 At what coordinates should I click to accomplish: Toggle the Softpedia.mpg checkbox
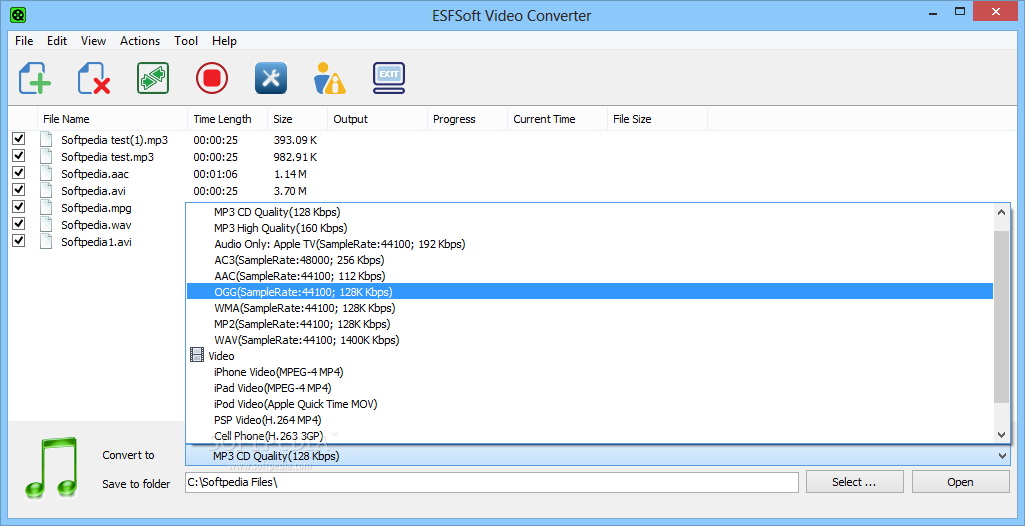[19, 206]
